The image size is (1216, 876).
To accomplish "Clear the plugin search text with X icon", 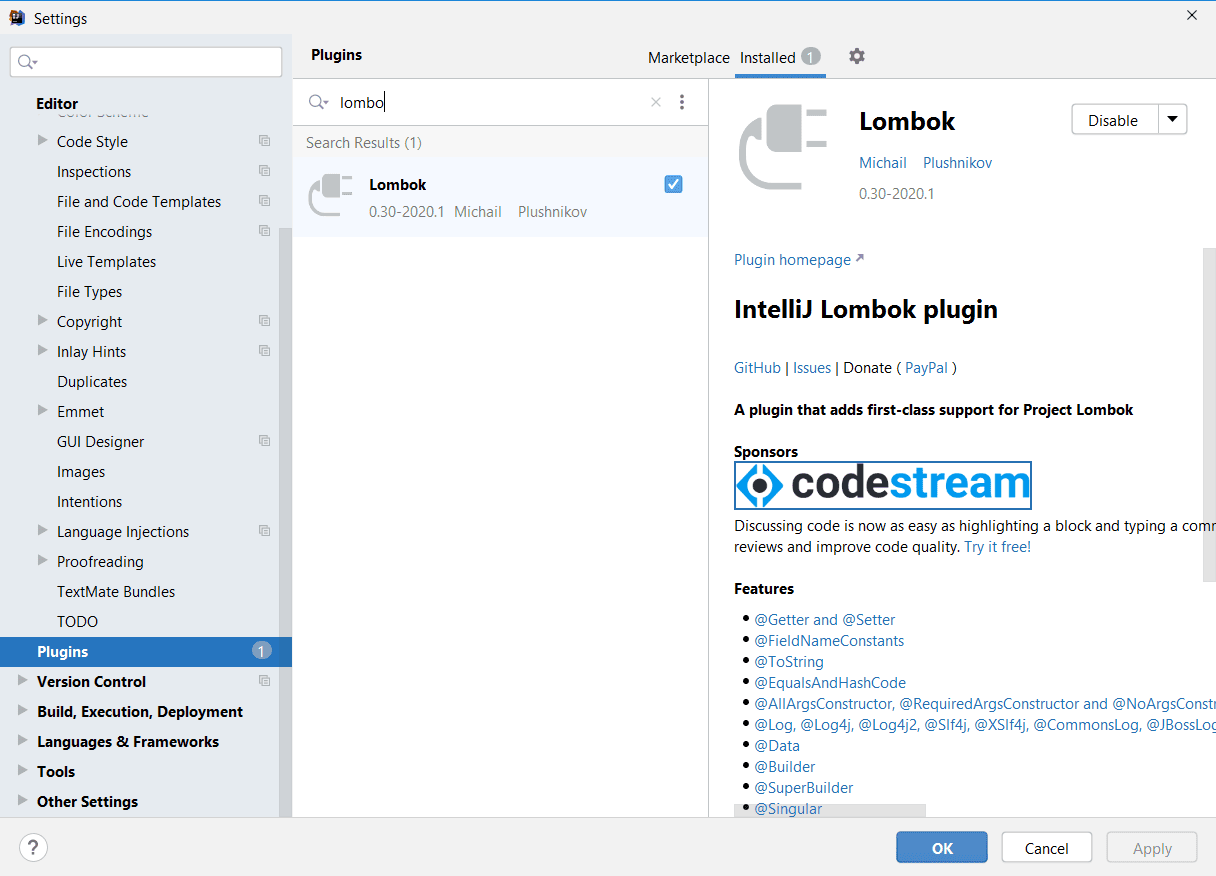I will pos(656,102).
